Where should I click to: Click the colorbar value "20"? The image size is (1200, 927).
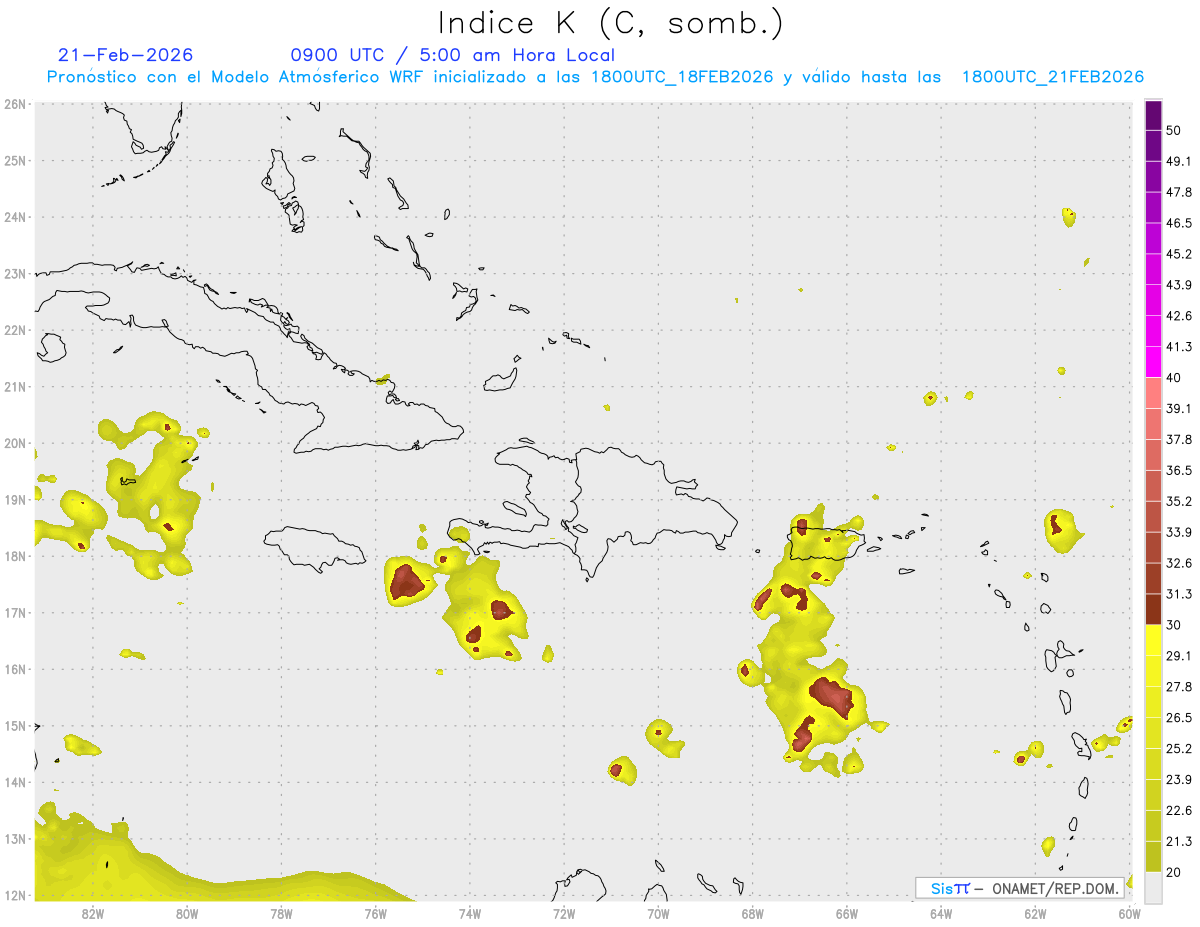pyautogui.click(x=1174, y=873)
